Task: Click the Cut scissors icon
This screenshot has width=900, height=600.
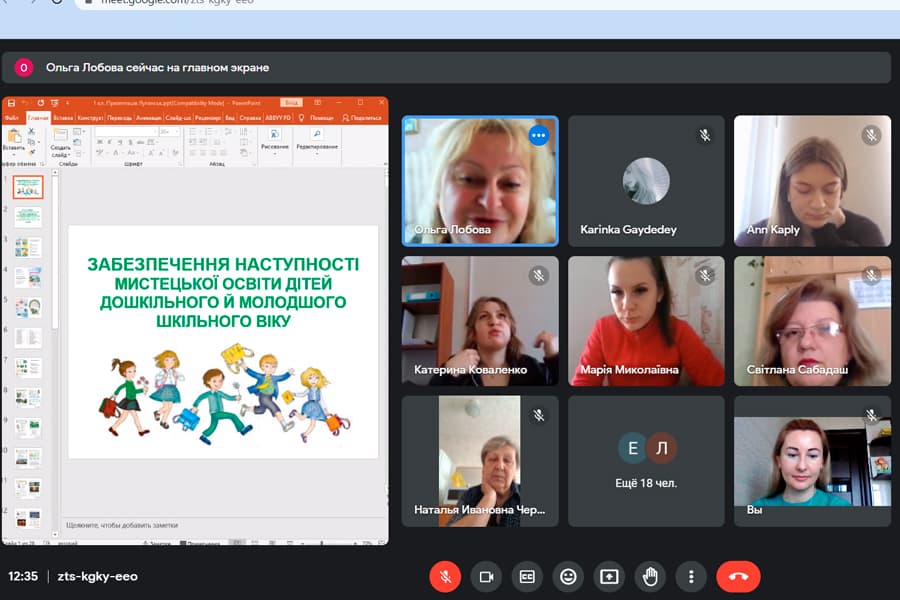Action: (x=31, y=131)
